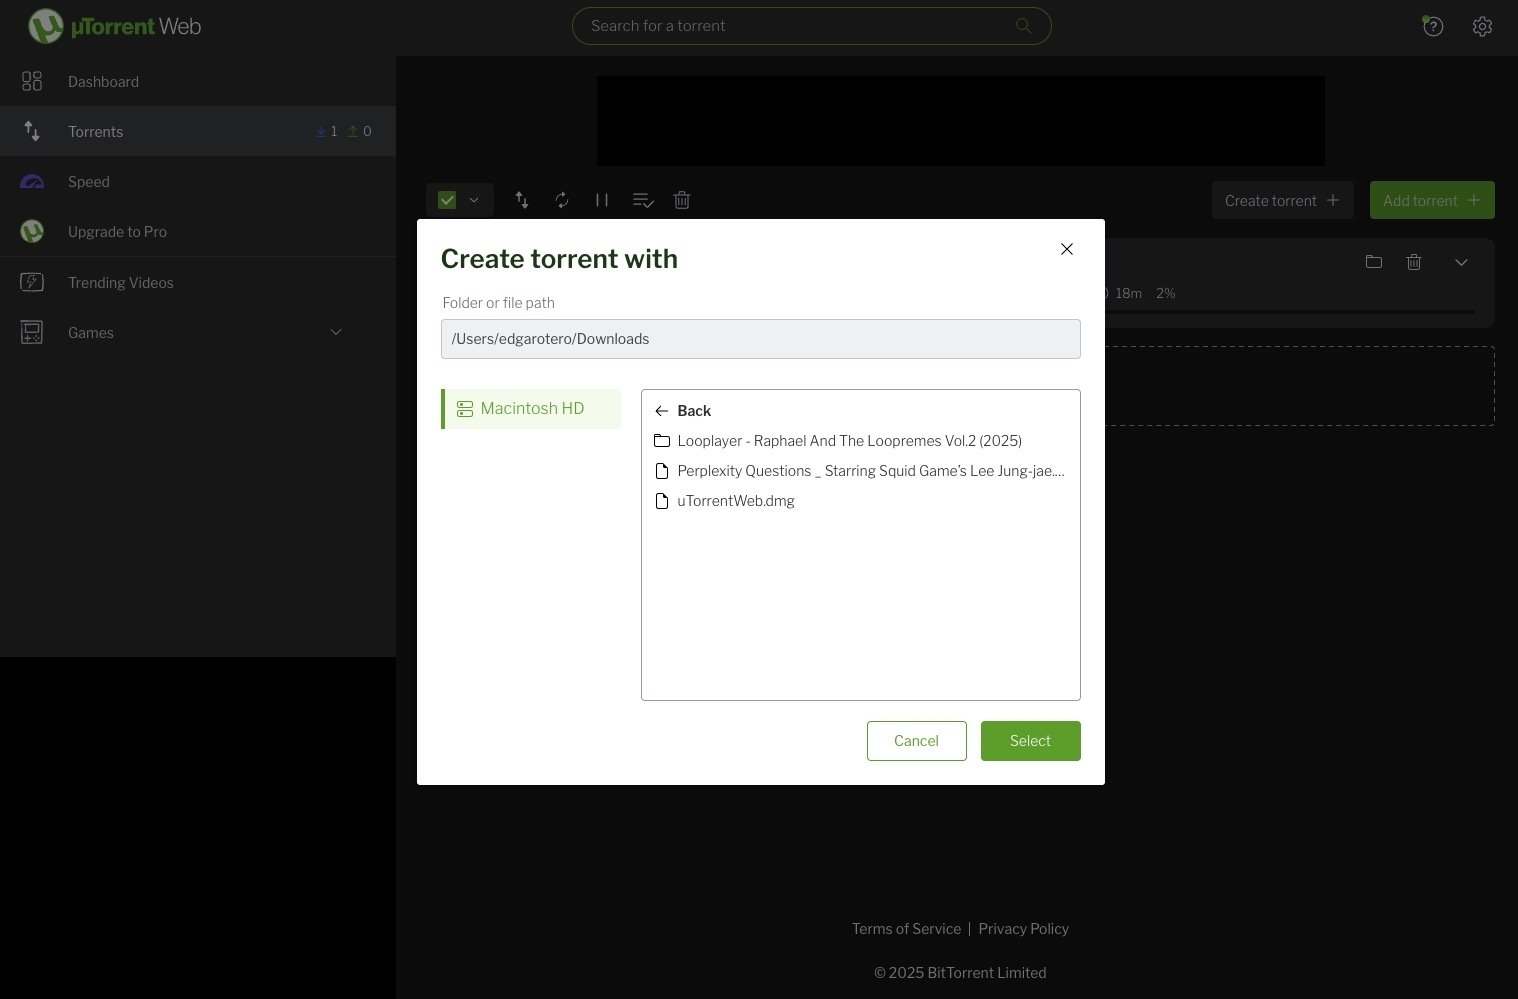Toggle the select-all green checkbox

pos(447,200)
